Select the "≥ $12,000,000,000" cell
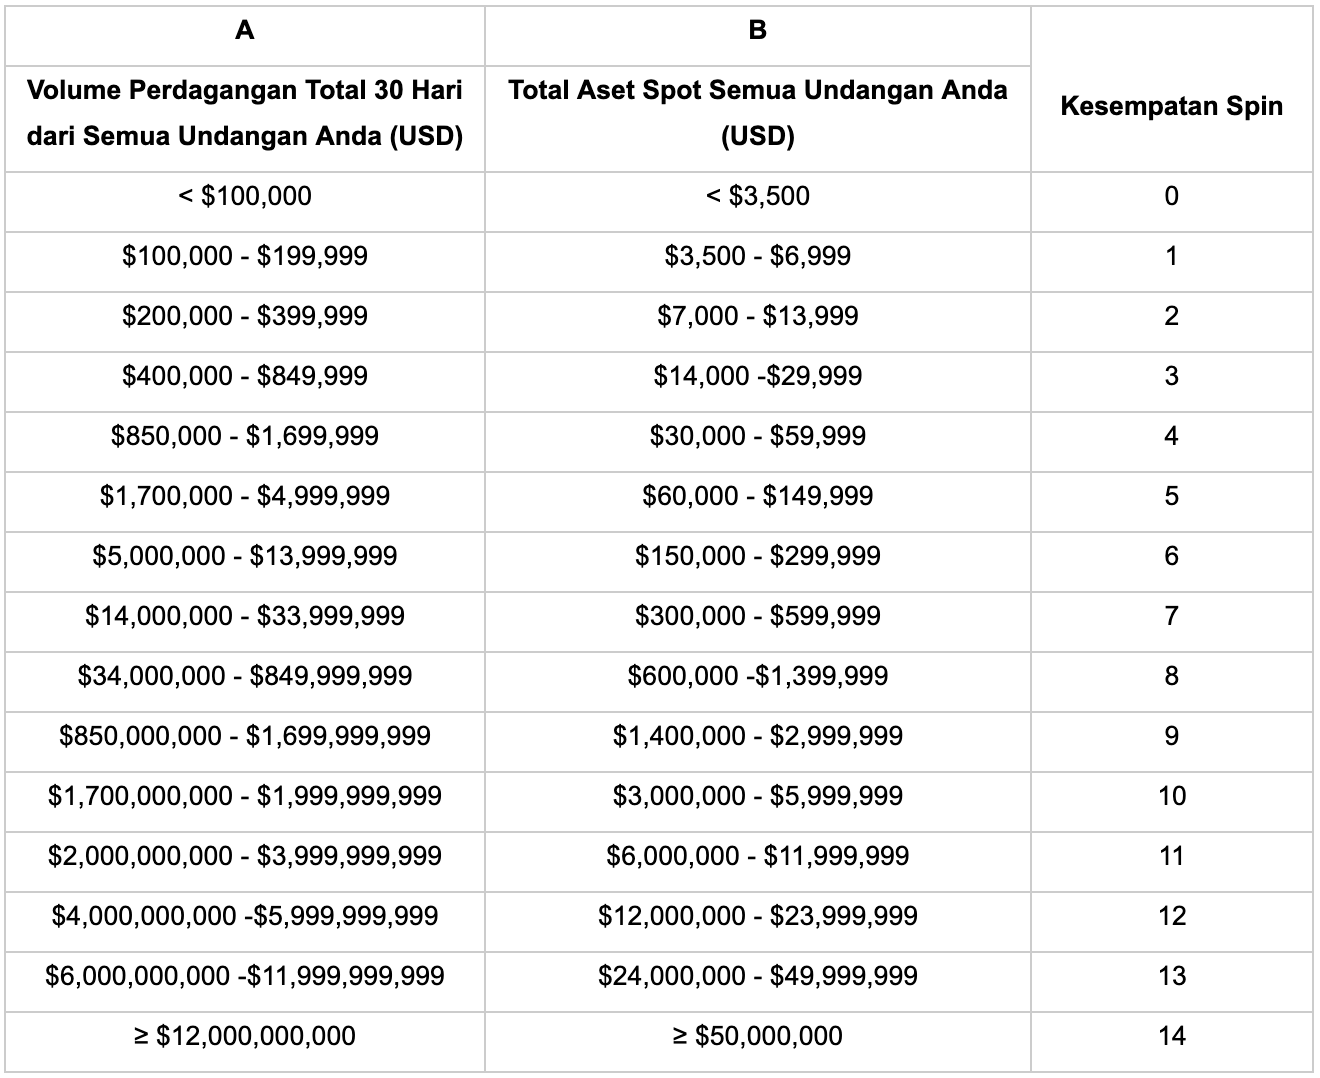The image size is (1320, 1078). (x=245, y=1036)
